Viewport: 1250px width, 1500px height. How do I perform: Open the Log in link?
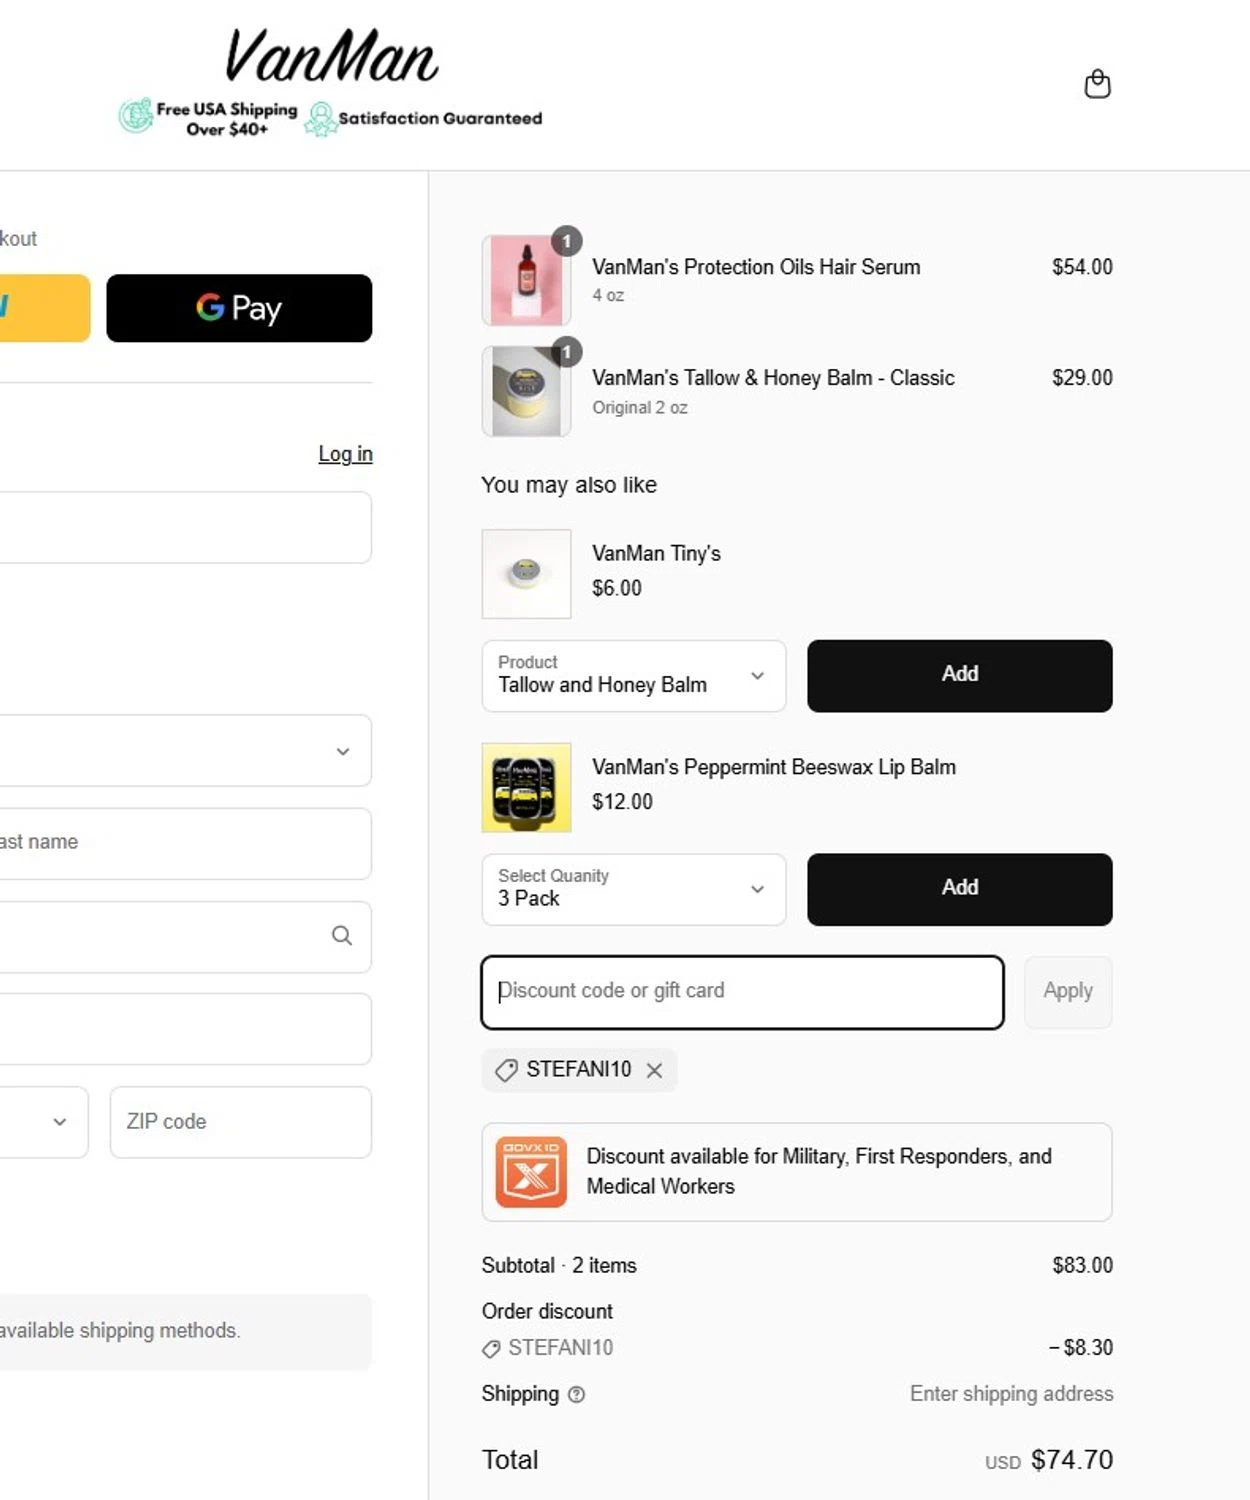(x=345, y=454)
